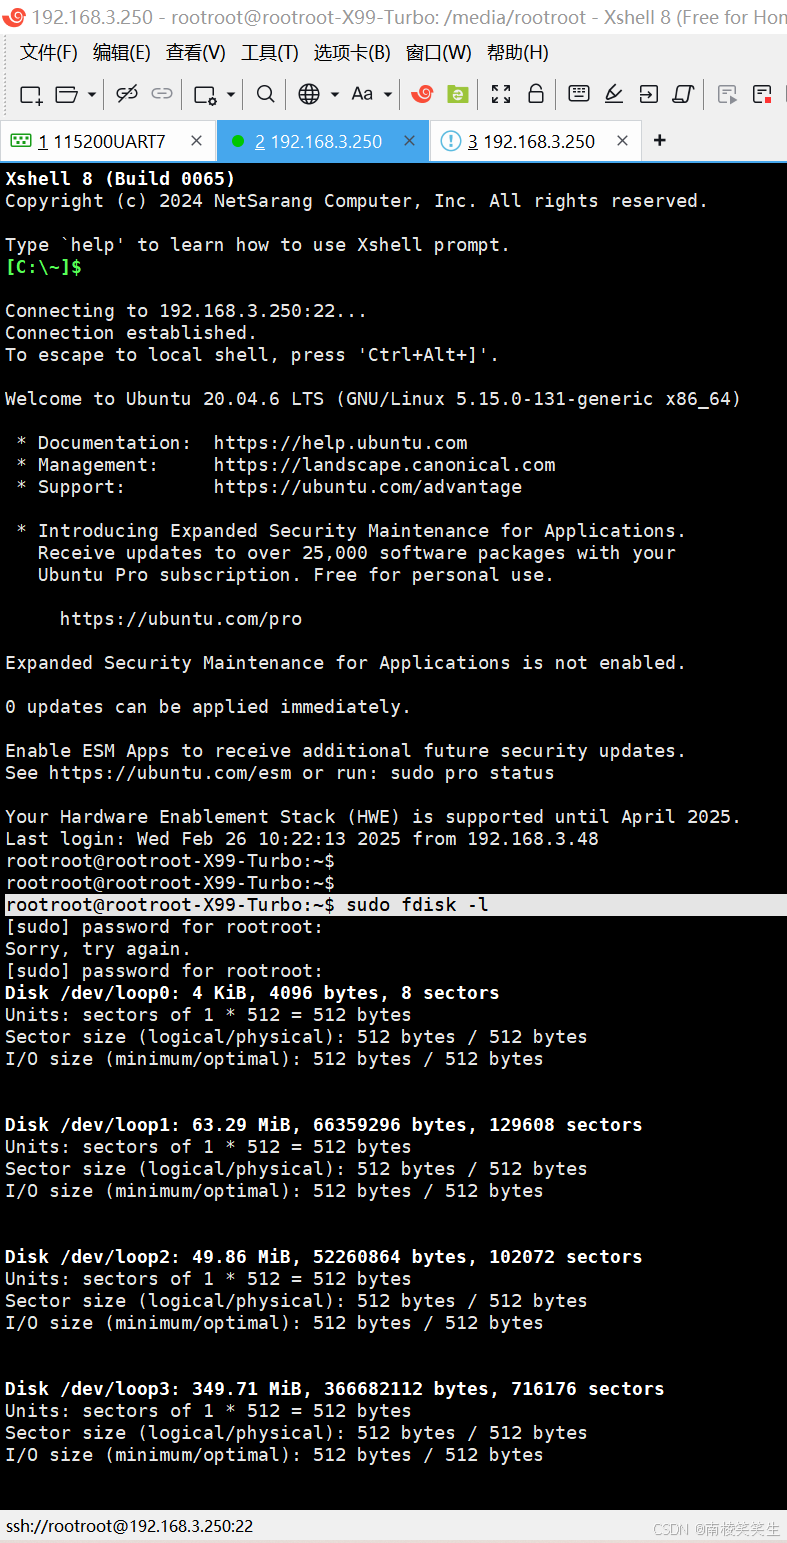
Task: Open the 窗口(W) menu
Action: (439, 53)
